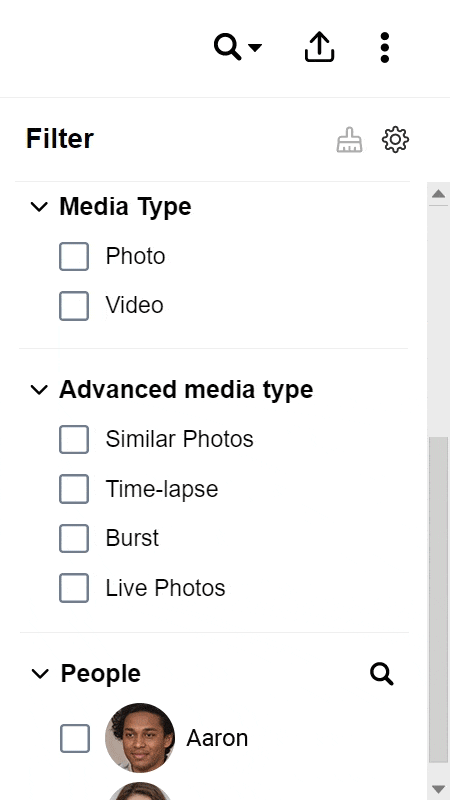Screen dimensions: 450x800
Task: Collapse the Media Type section
Action: pos(39,207)
